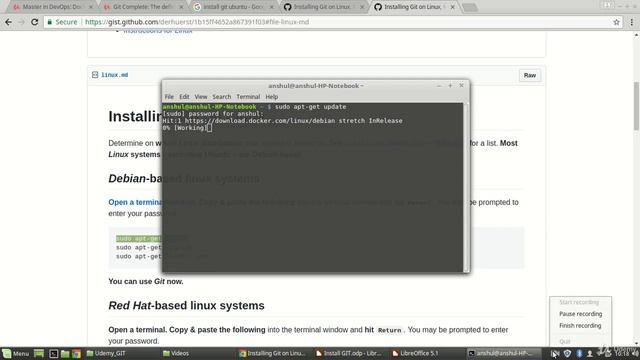Maximize the terminal window
The height and width of the screenshot is (360, 640).
click(450, 86)
